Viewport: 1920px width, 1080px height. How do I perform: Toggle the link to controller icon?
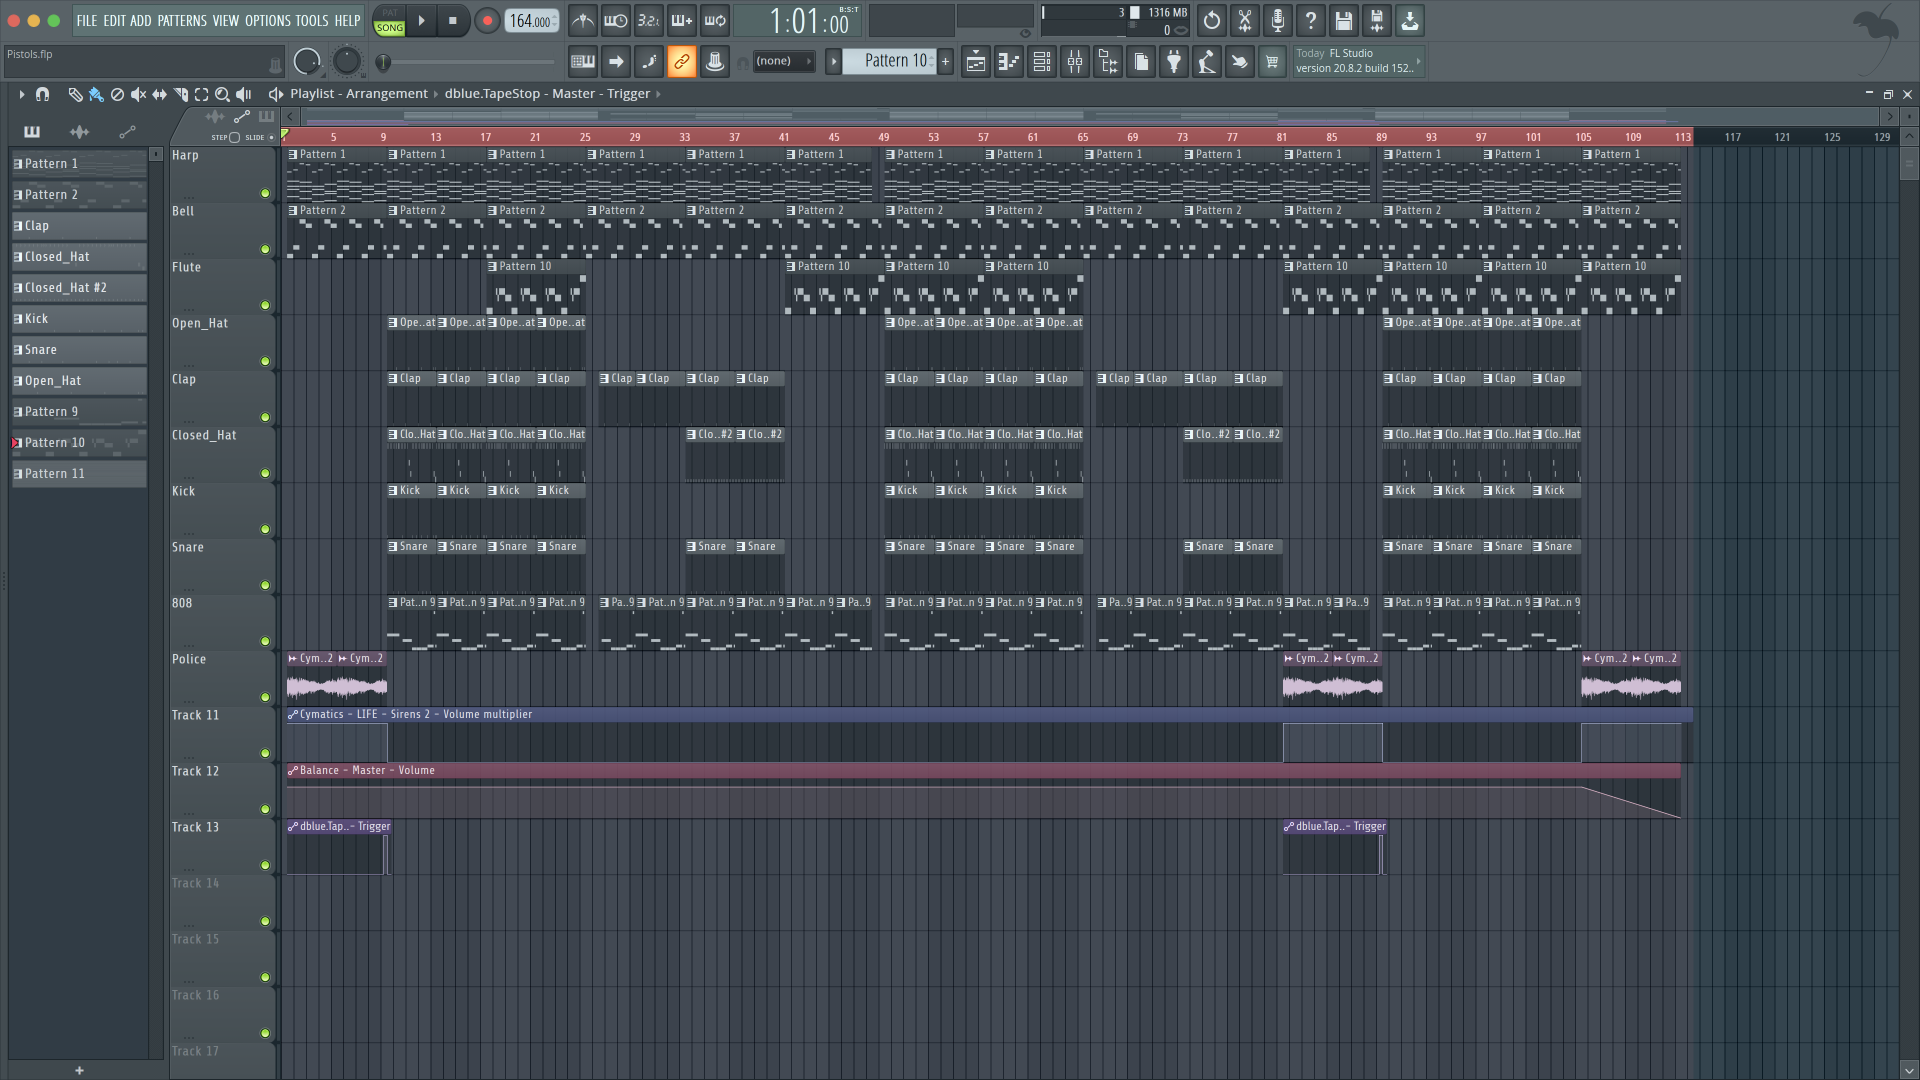[682, 62]
